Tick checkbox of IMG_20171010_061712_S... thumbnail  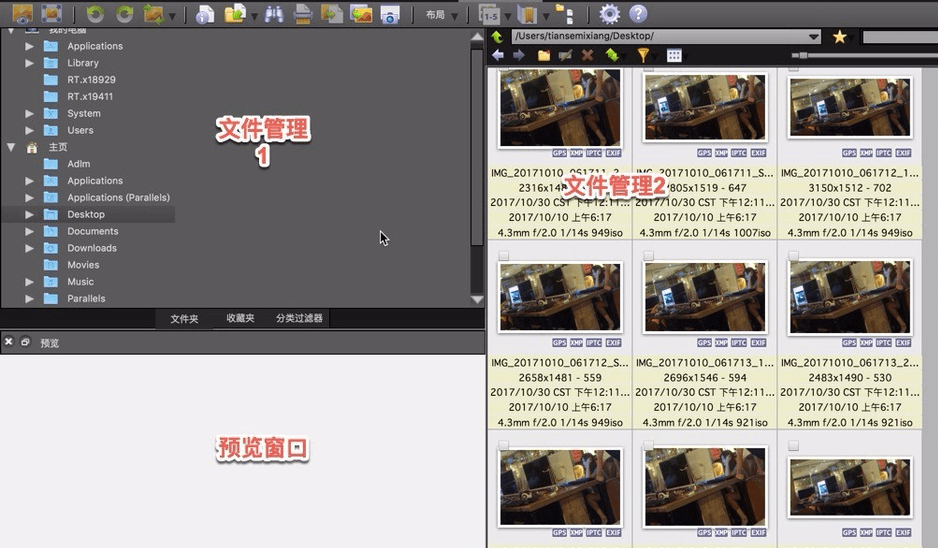point(504,256)
